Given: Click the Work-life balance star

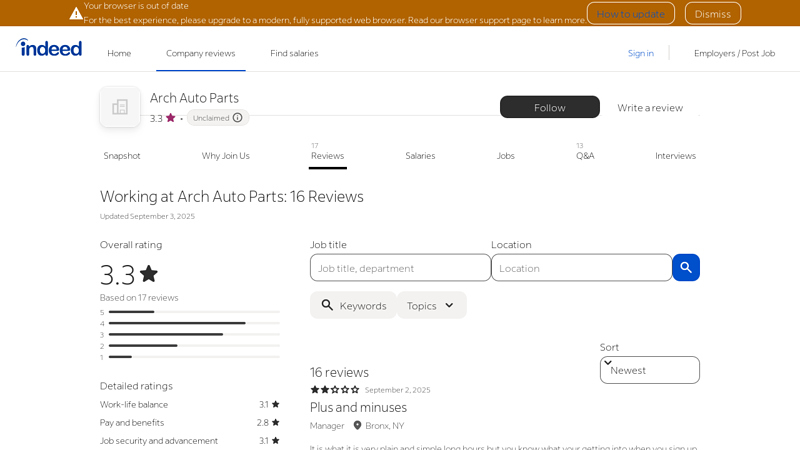Looking at the screenshot, I should [x=276, y=404].
